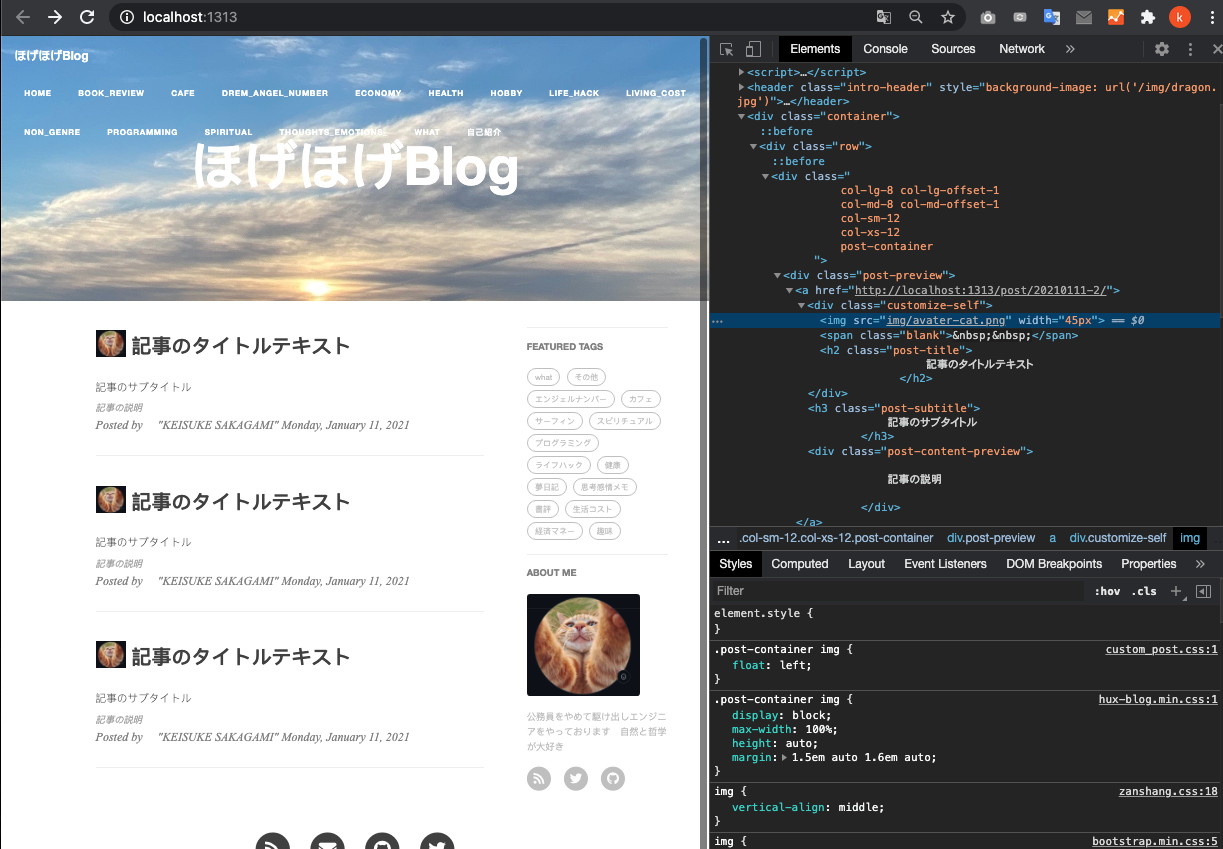
Task: Toggle the device toolbar emulation
Action: (x=753, y=49)
